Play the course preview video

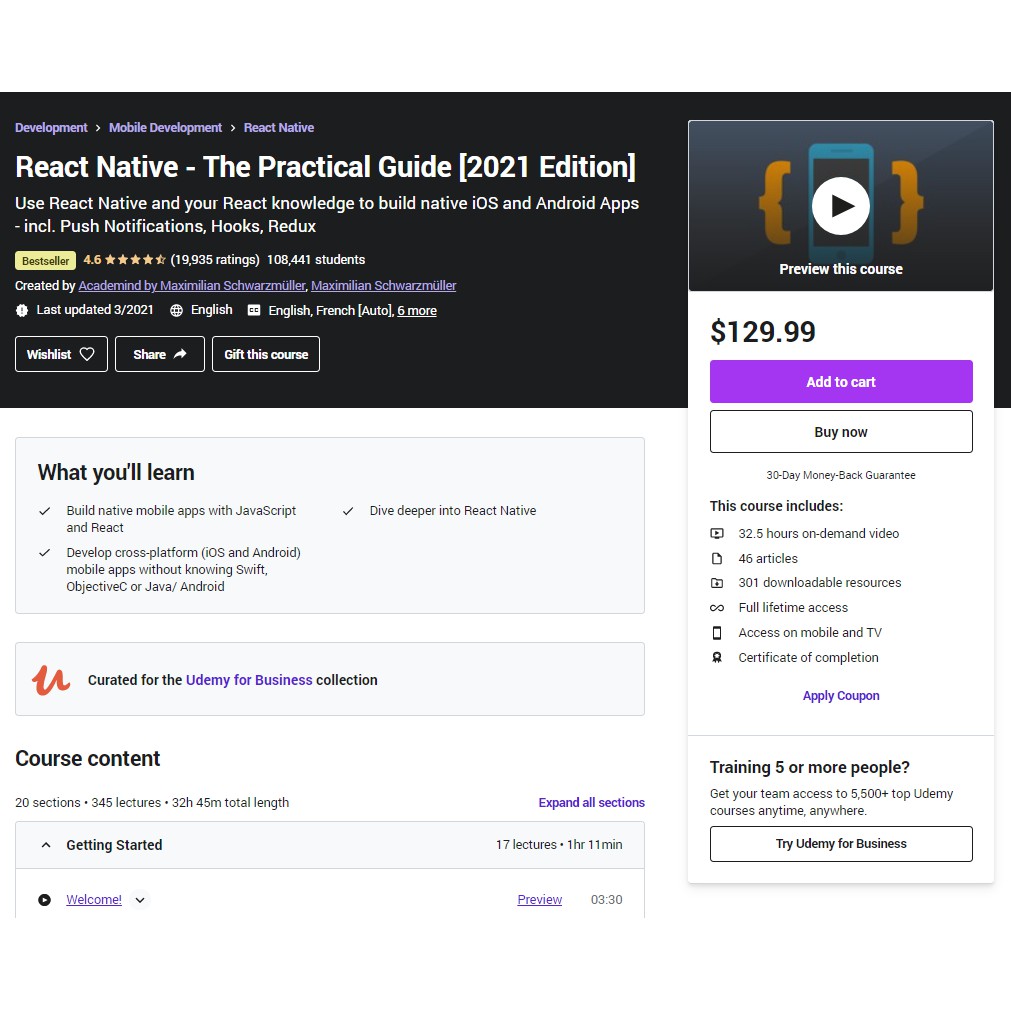point(840,206)
